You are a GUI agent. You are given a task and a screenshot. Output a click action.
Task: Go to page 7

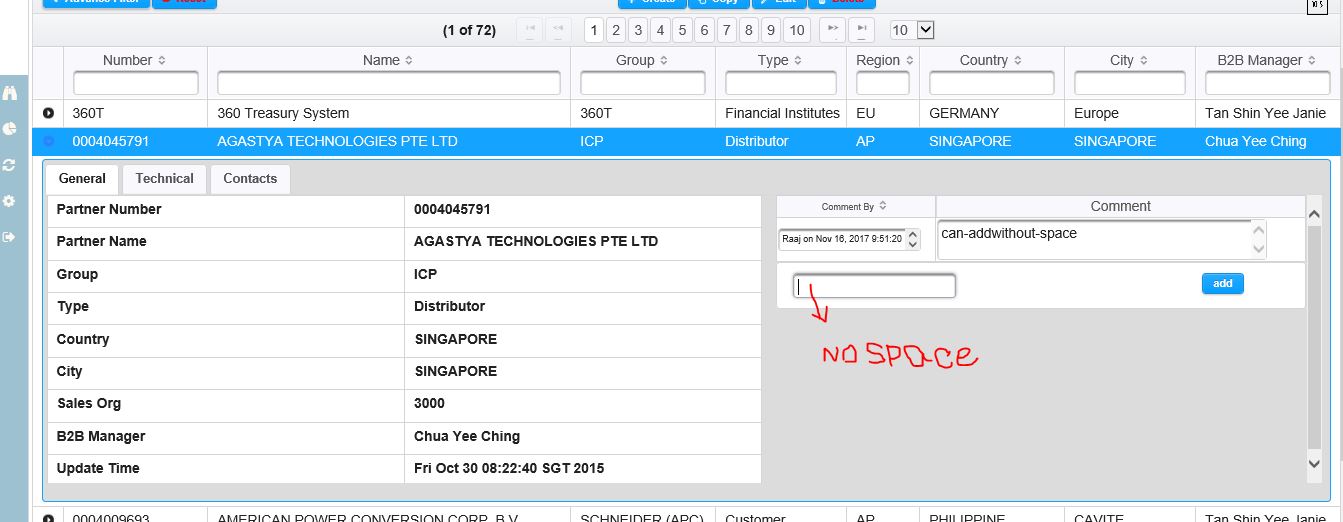point(726,30)
